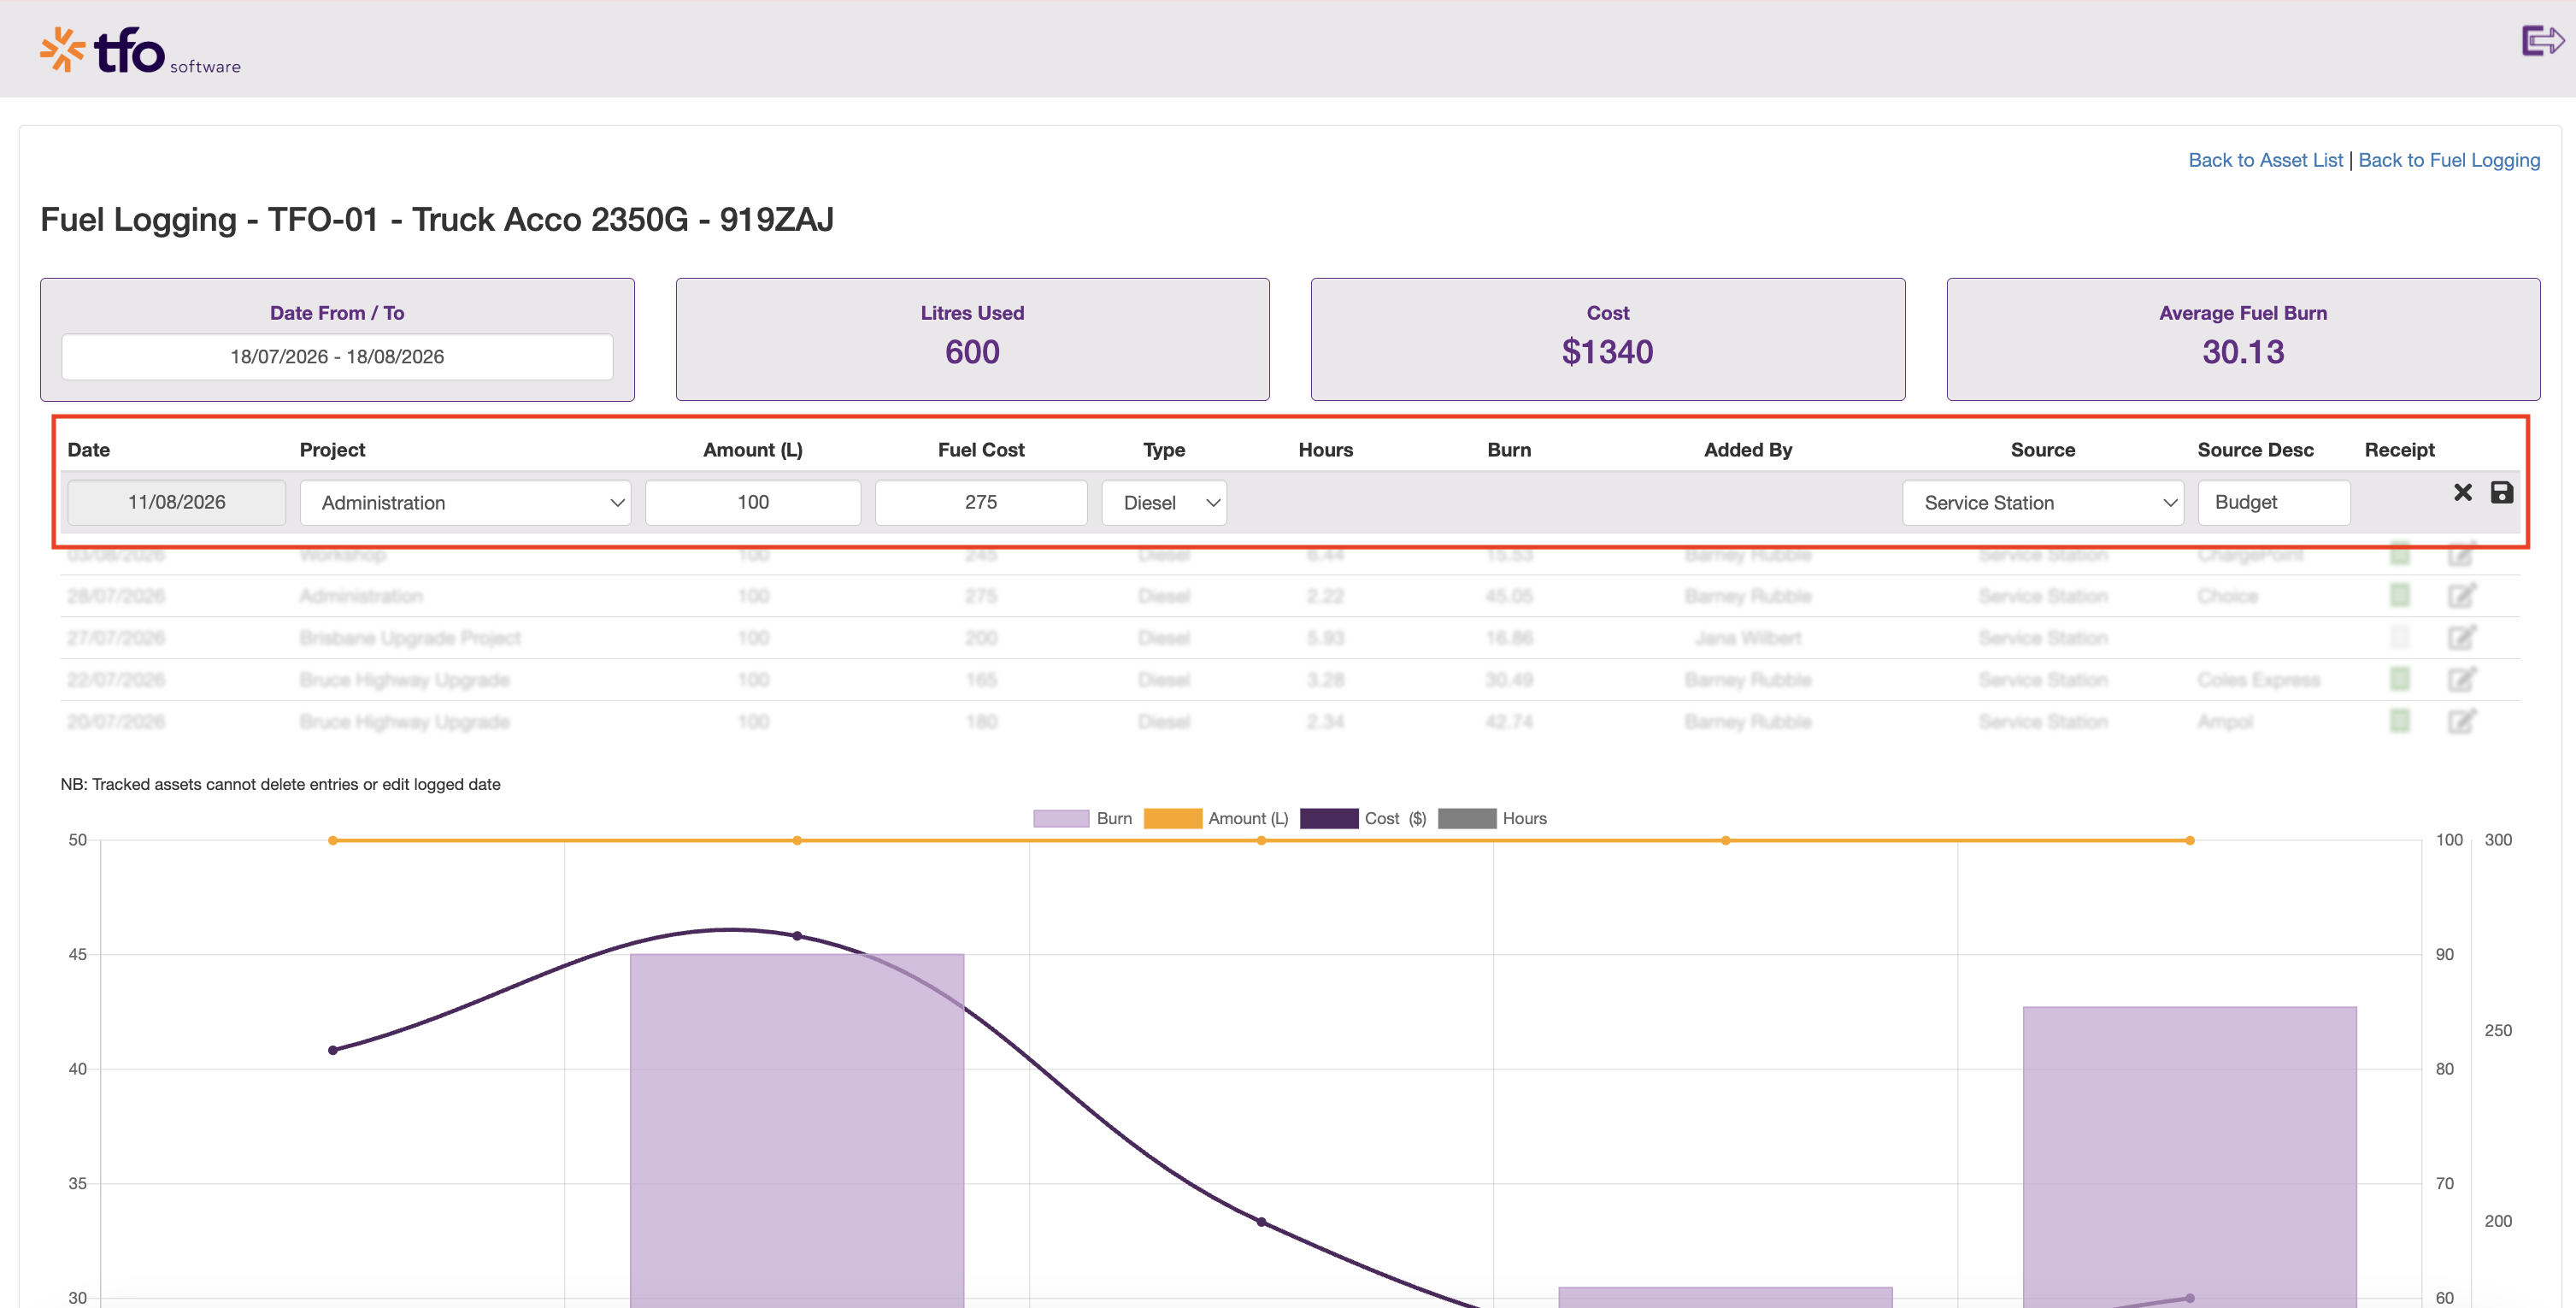
Task: Edit the Ampol fuel entry row
Action: pyautogui.click(x=2461, y=721)
